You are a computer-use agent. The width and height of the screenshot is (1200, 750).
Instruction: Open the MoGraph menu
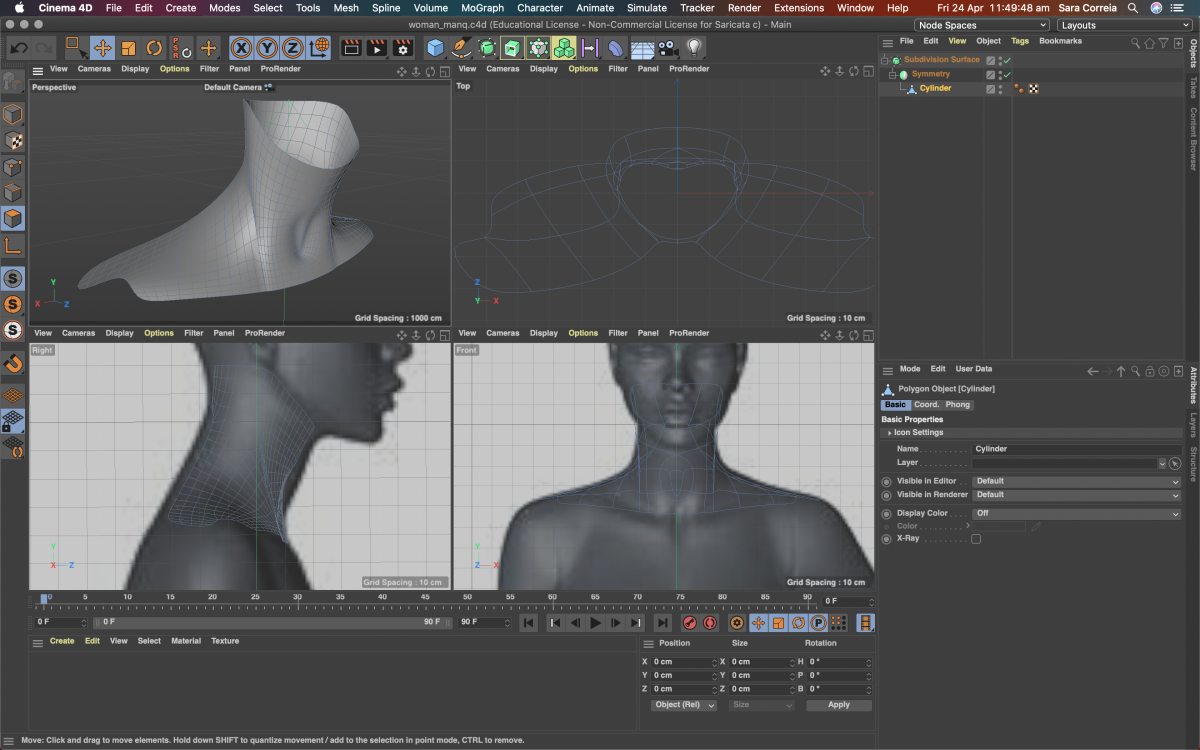click(482, 8)
